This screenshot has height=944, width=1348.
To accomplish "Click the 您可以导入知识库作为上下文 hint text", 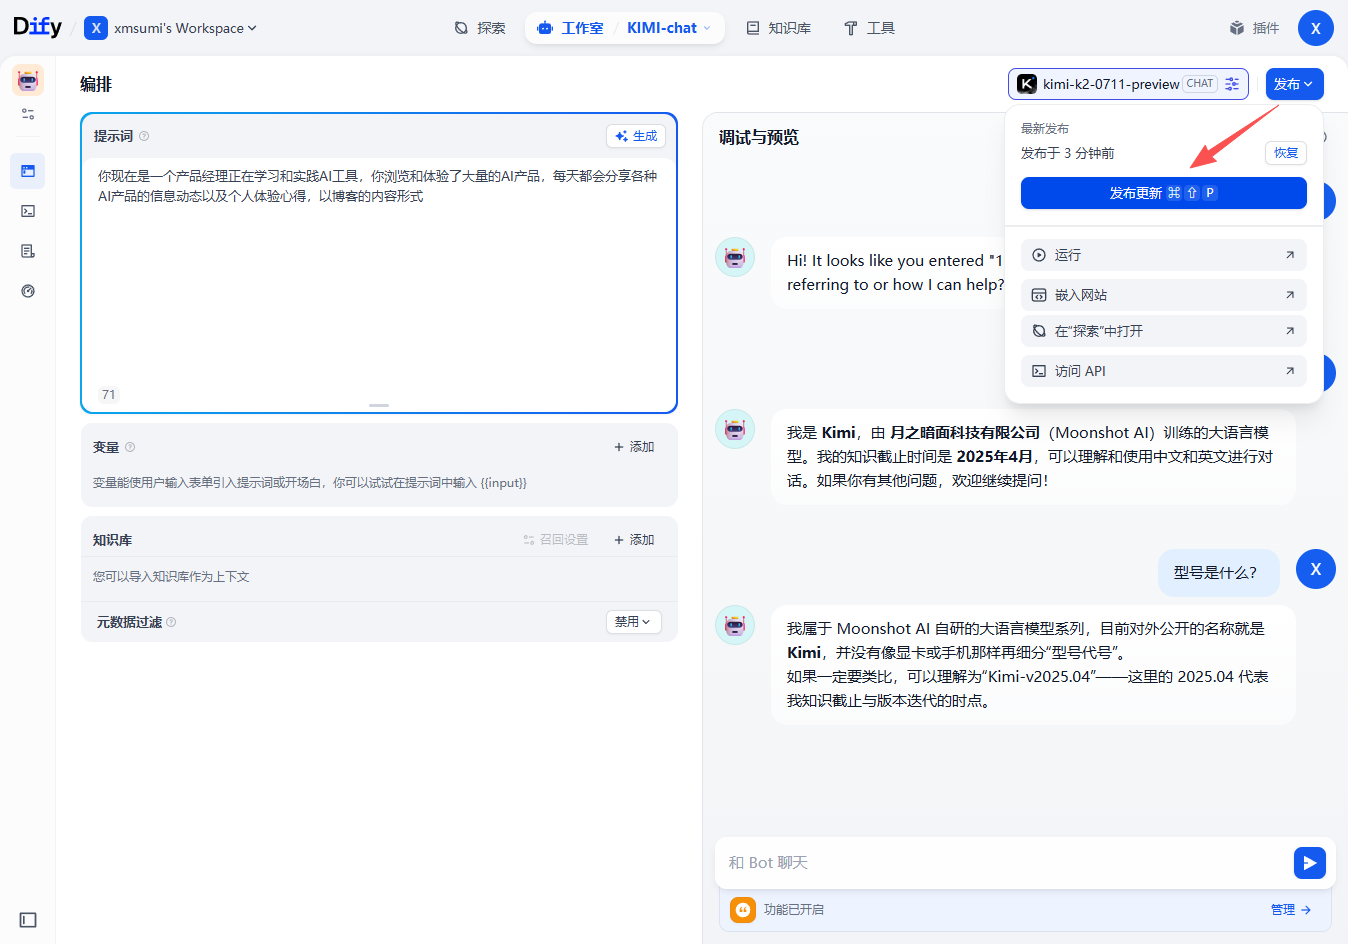I will click(171, 577).
